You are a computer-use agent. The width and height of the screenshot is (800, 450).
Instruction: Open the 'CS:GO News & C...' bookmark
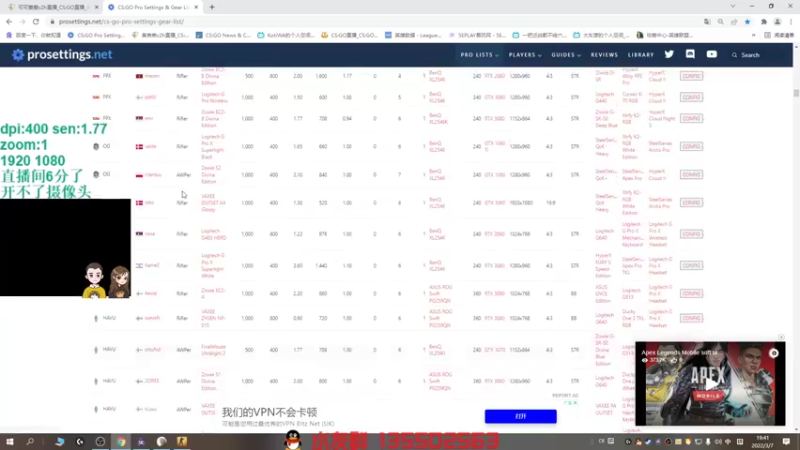tap(223, 35)
